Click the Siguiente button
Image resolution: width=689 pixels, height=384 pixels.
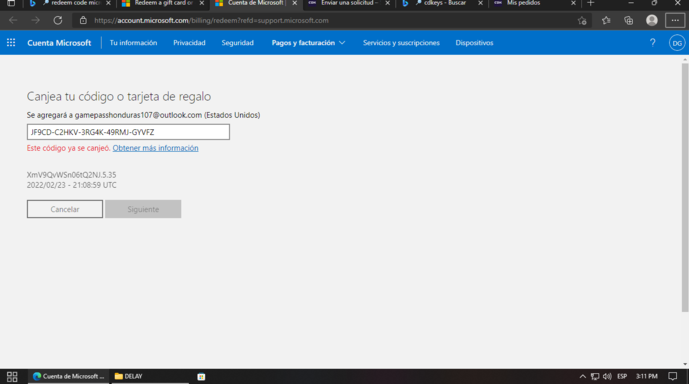coord(143,209)
